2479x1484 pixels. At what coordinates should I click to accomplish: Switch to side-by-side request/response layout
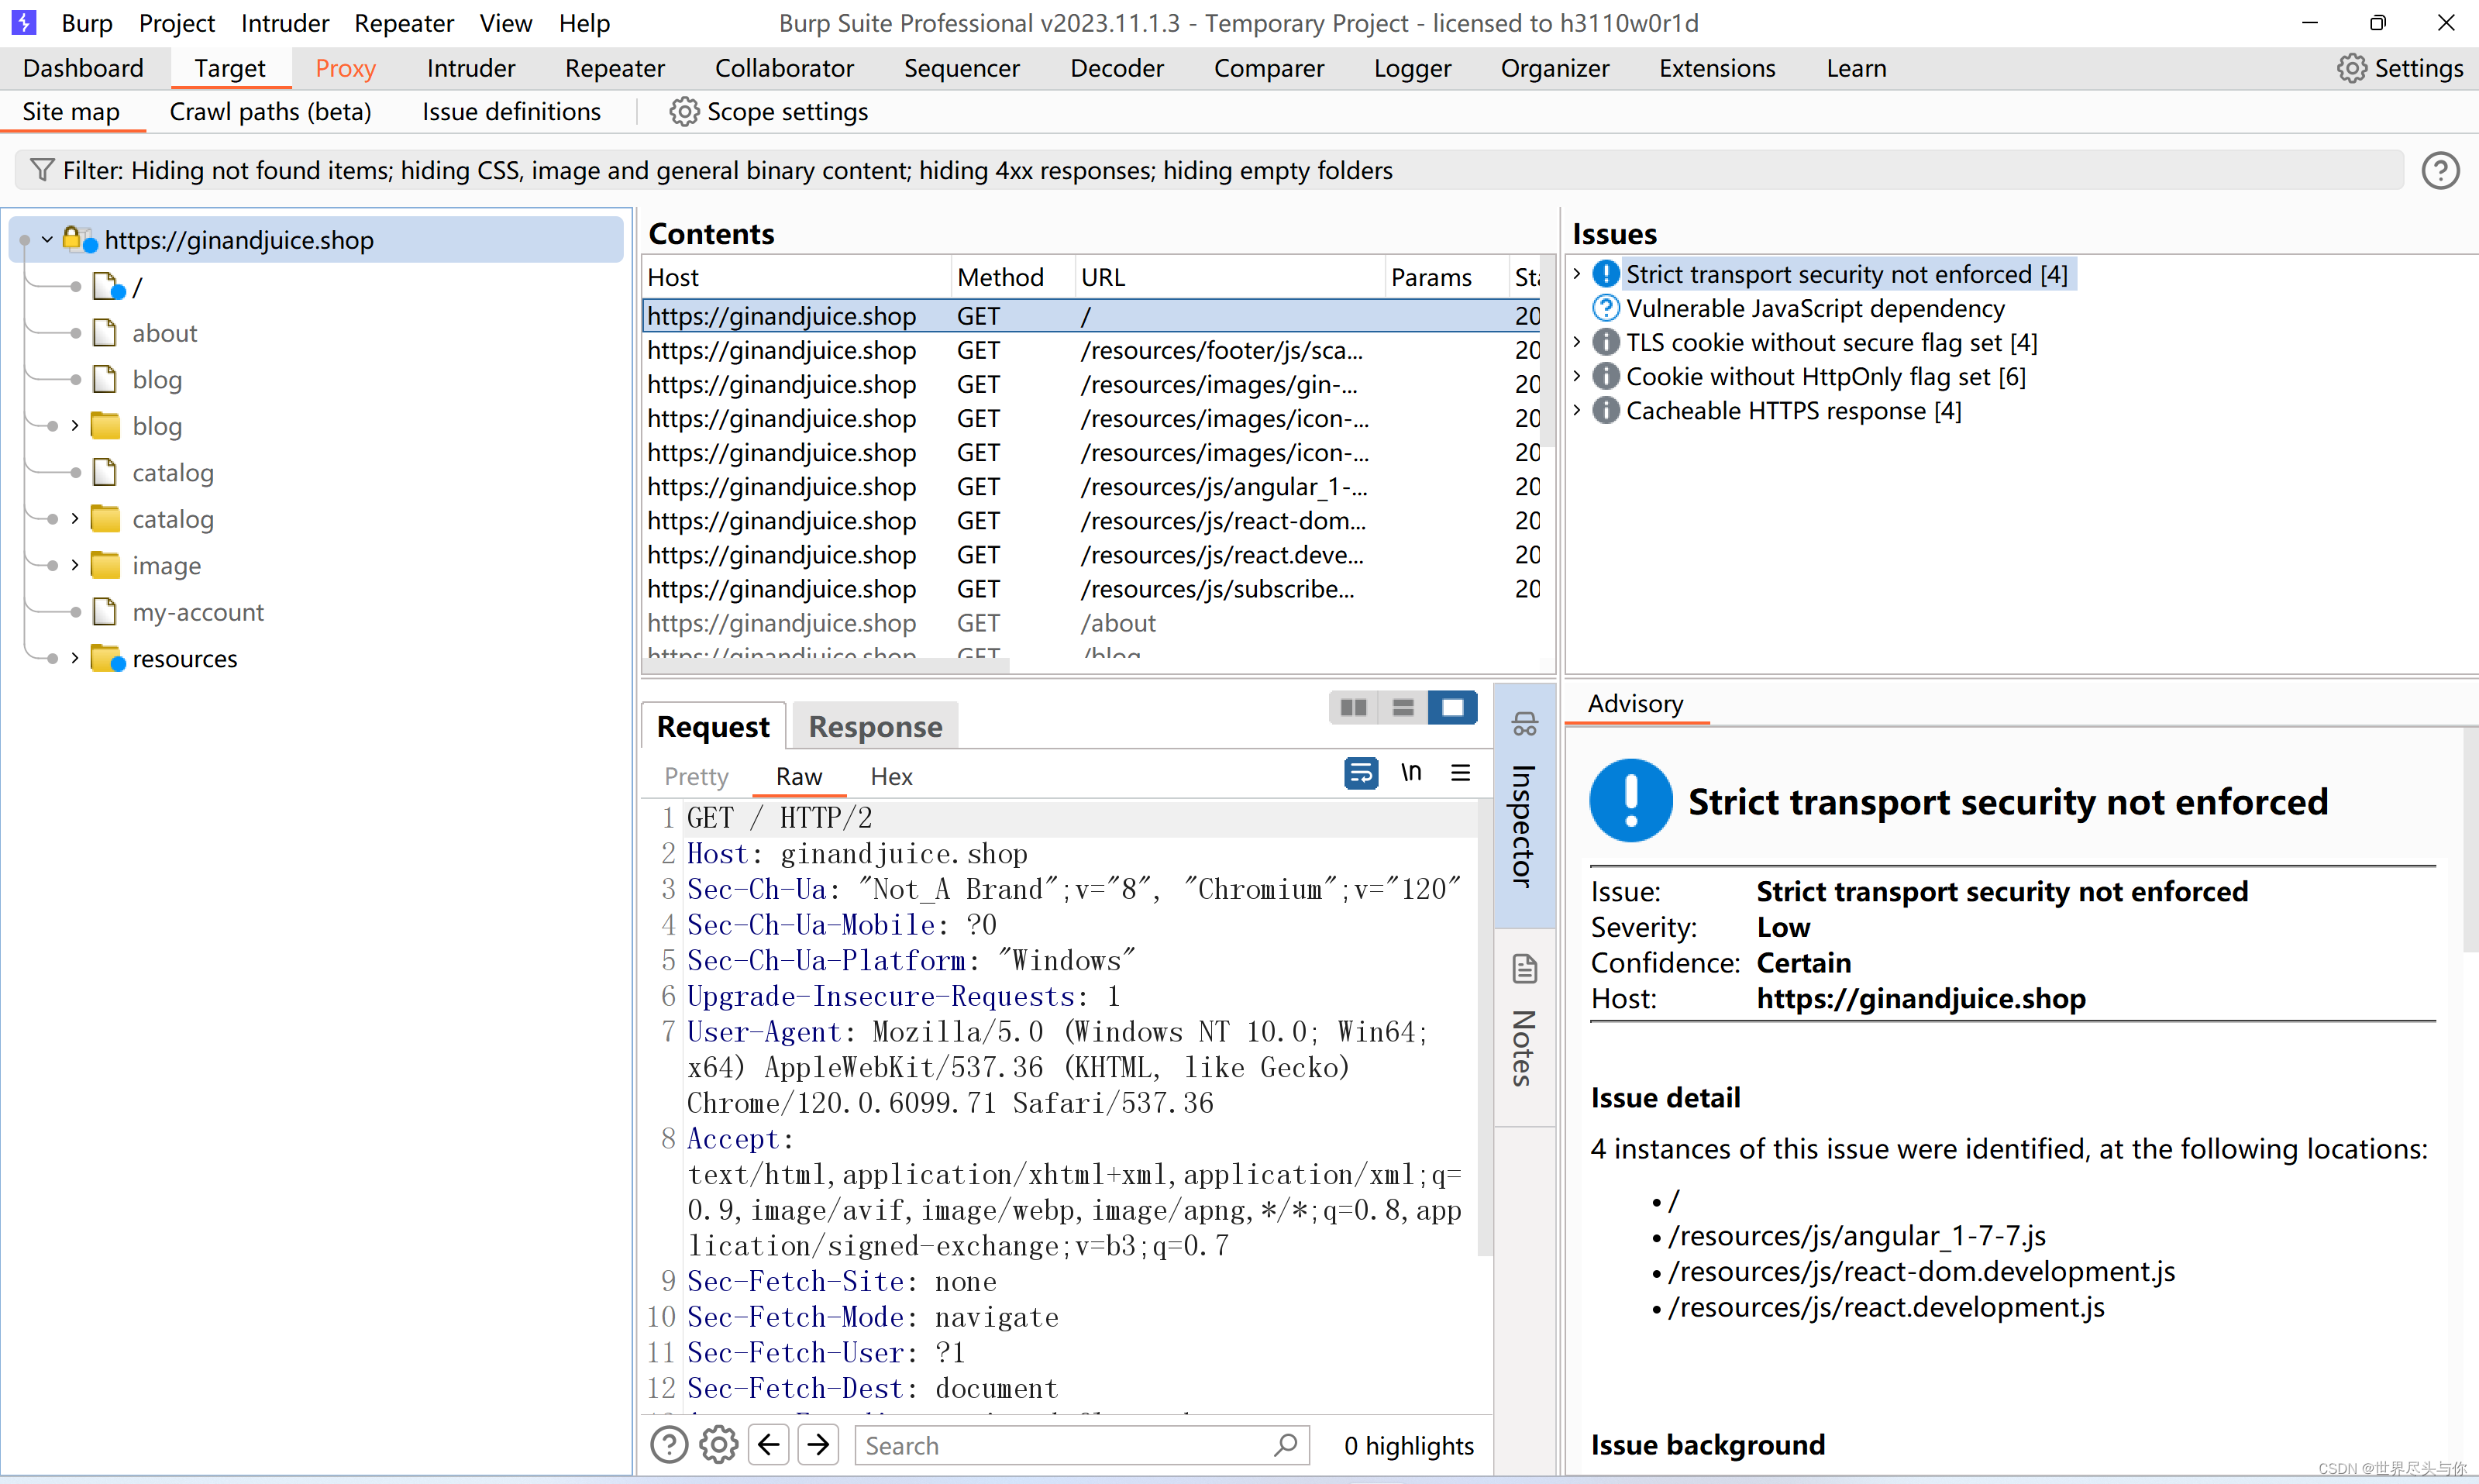1353,708
